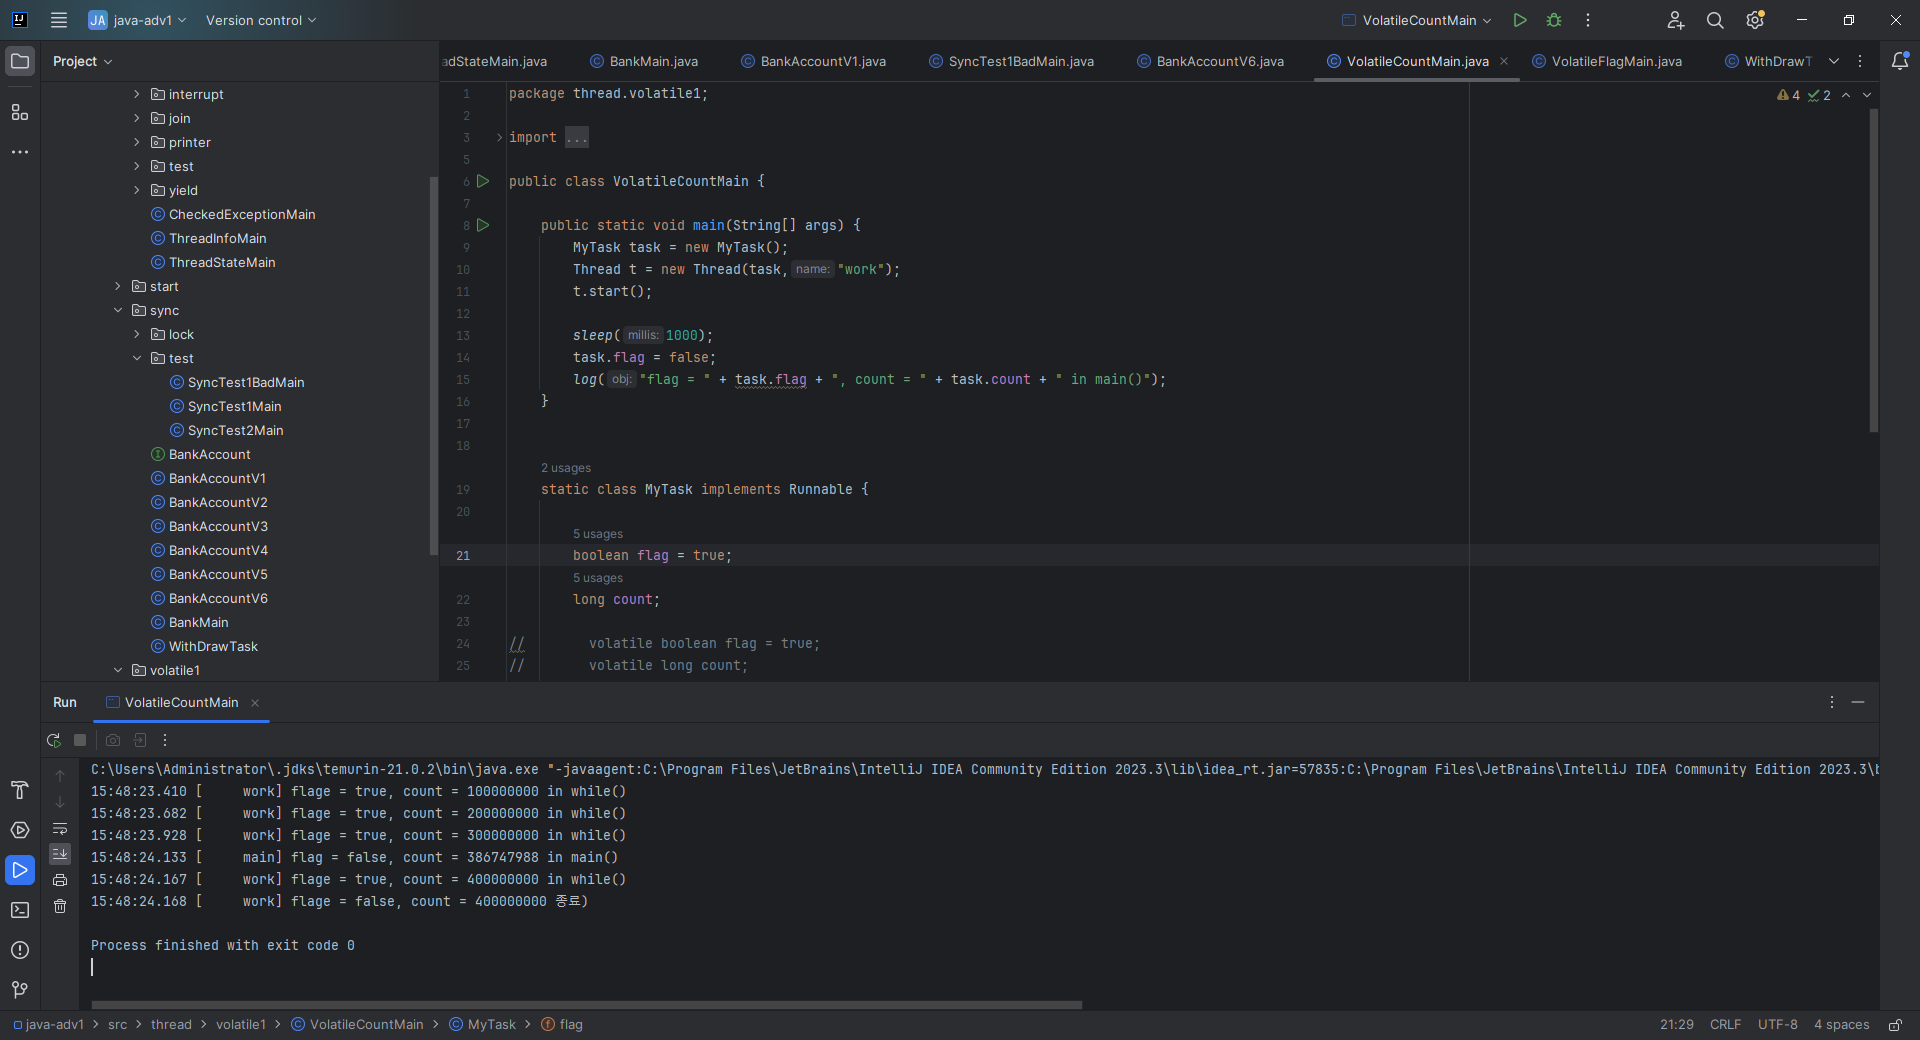Collapse the sync package folder

click(118, 310)
